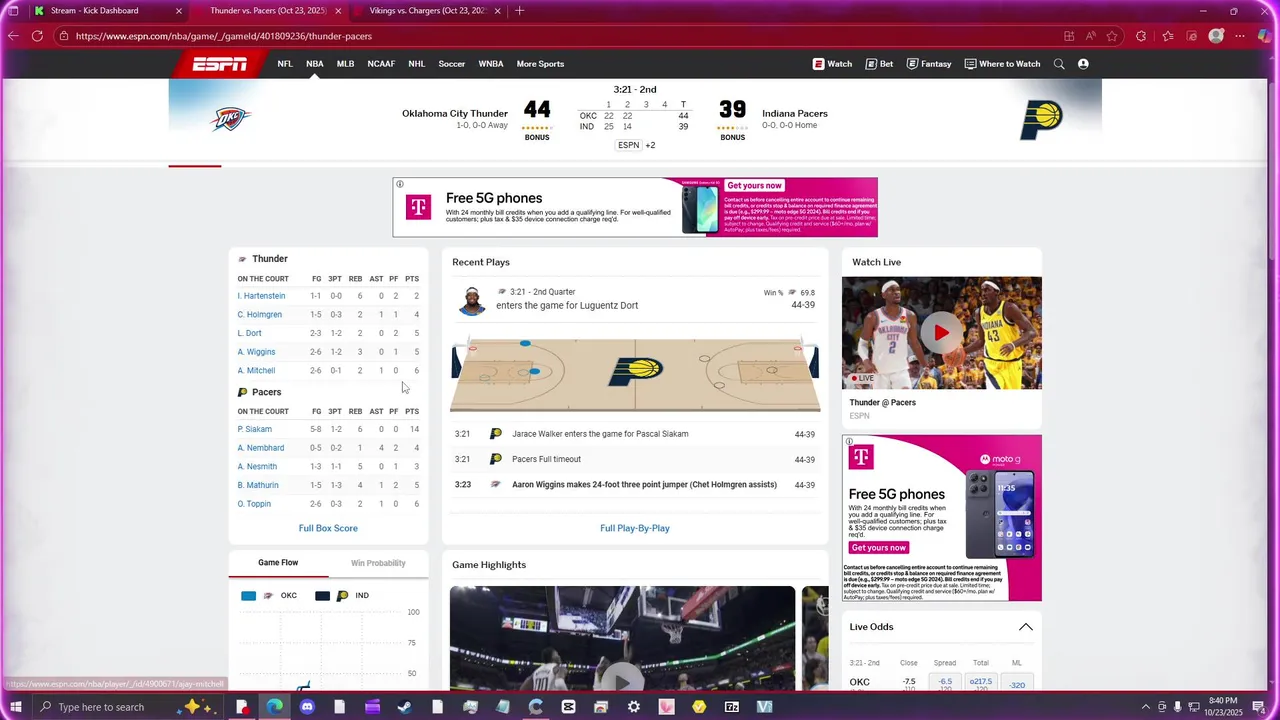Screen dimensions: 1280x720
Task: Open Edge settings and more menu
Action: [1240, 36]
